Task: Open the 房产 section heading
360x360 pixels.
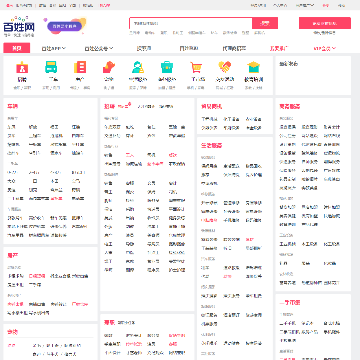Action: pyautogui.click(x=13, y=256)
